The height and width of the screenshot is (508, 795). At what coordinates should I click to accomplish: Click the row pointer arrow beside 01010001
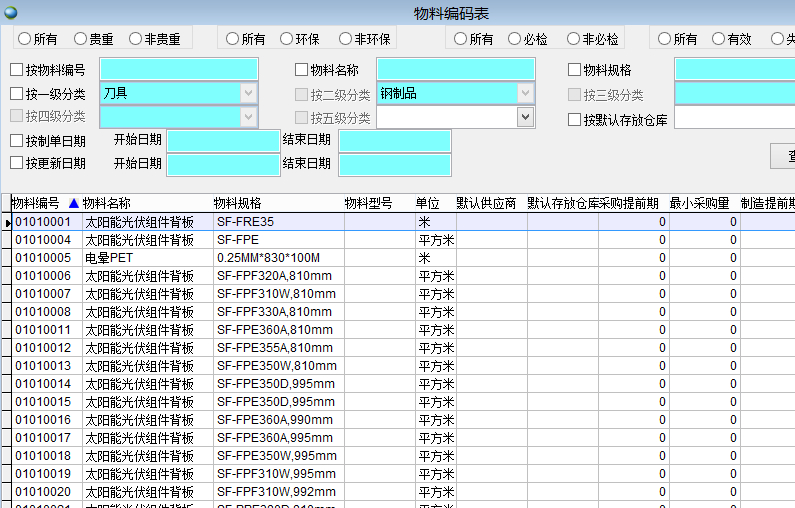(8, 222)
